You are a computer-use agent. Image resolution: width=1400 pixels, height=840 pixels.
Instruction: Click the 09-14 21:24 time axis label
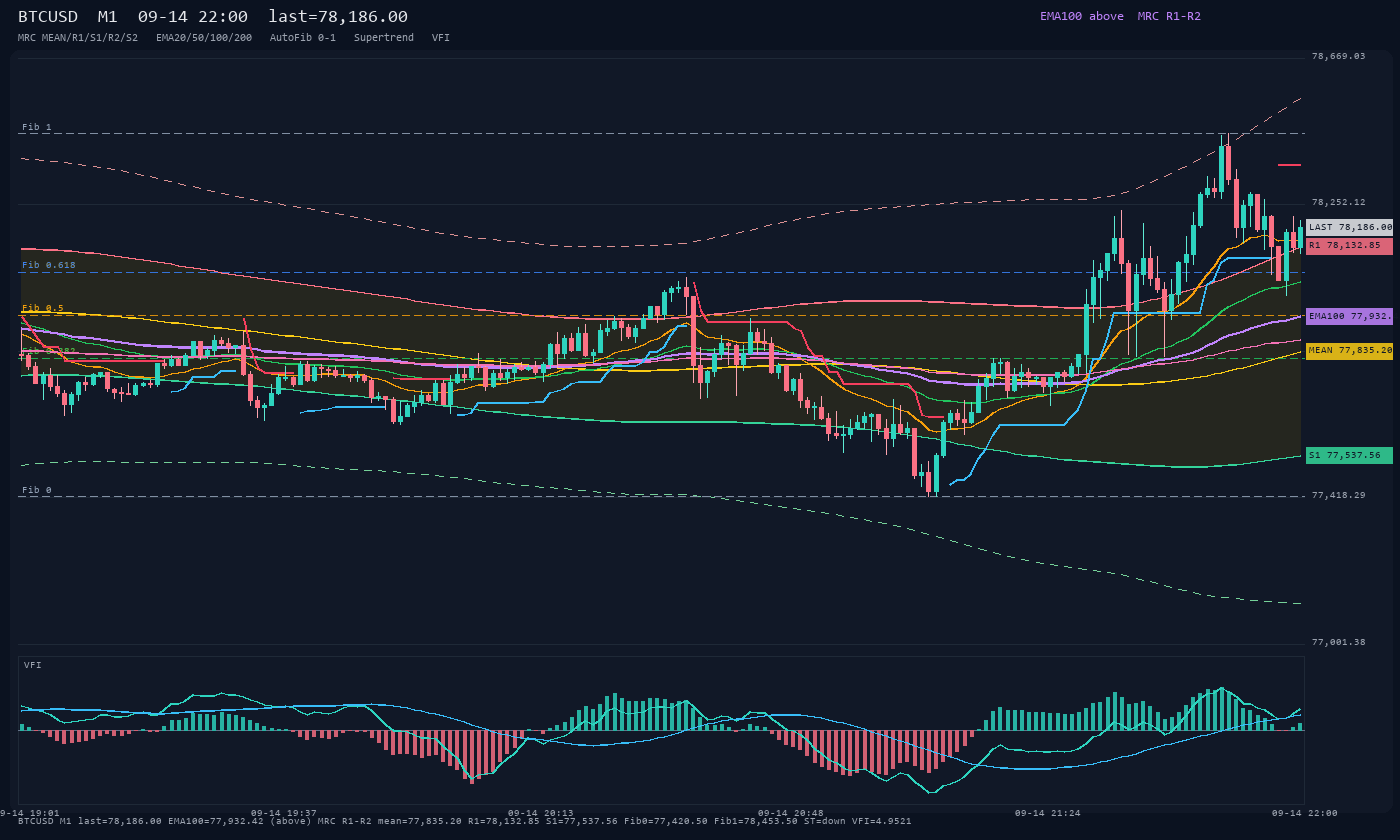(x=1048, y=813)
